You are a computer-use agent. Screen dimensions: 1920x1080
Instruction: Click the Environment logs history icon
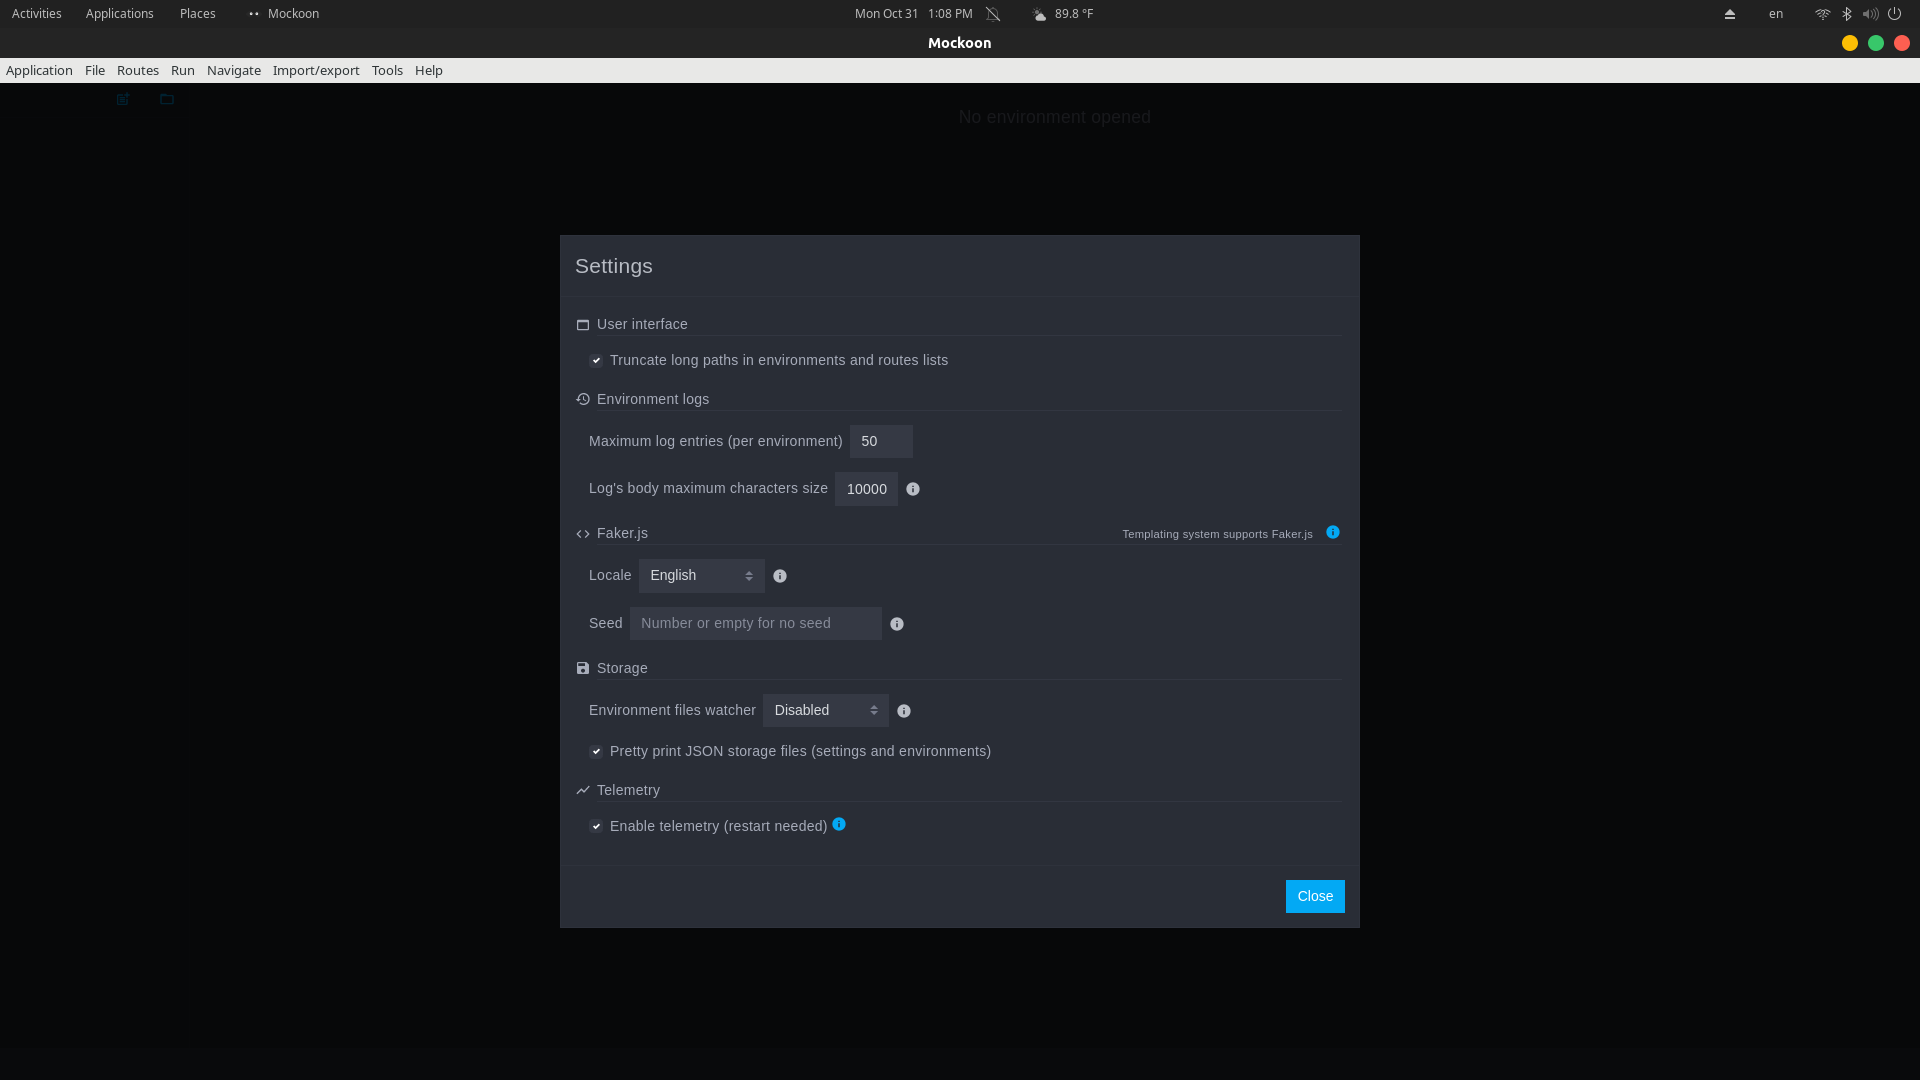pos(582,398)
